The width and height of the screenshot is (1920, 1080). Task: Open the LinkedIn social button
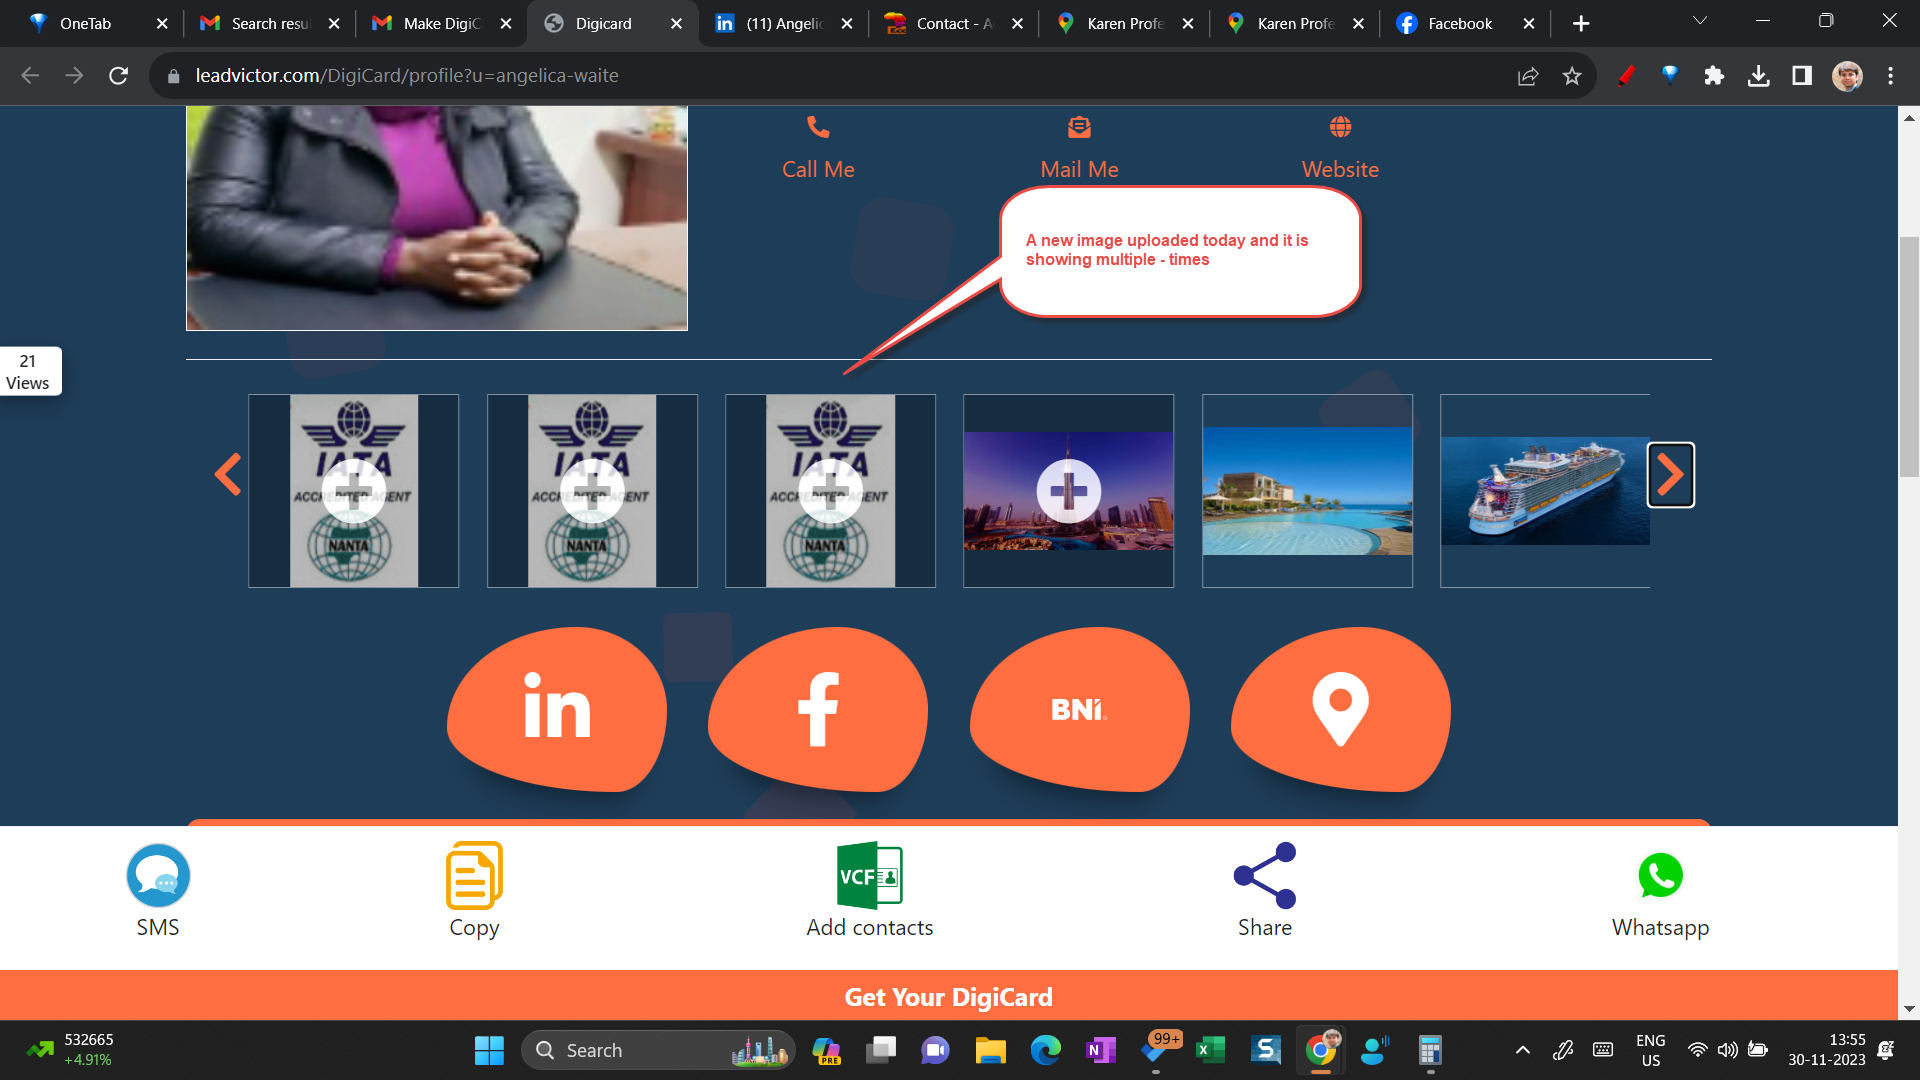pos(557,709)
